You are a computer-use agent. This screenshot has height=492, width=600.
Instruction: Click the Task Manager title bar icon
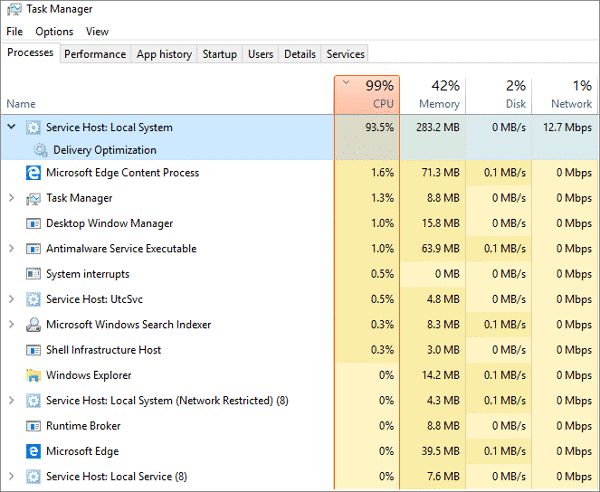(x=14, y=9)
